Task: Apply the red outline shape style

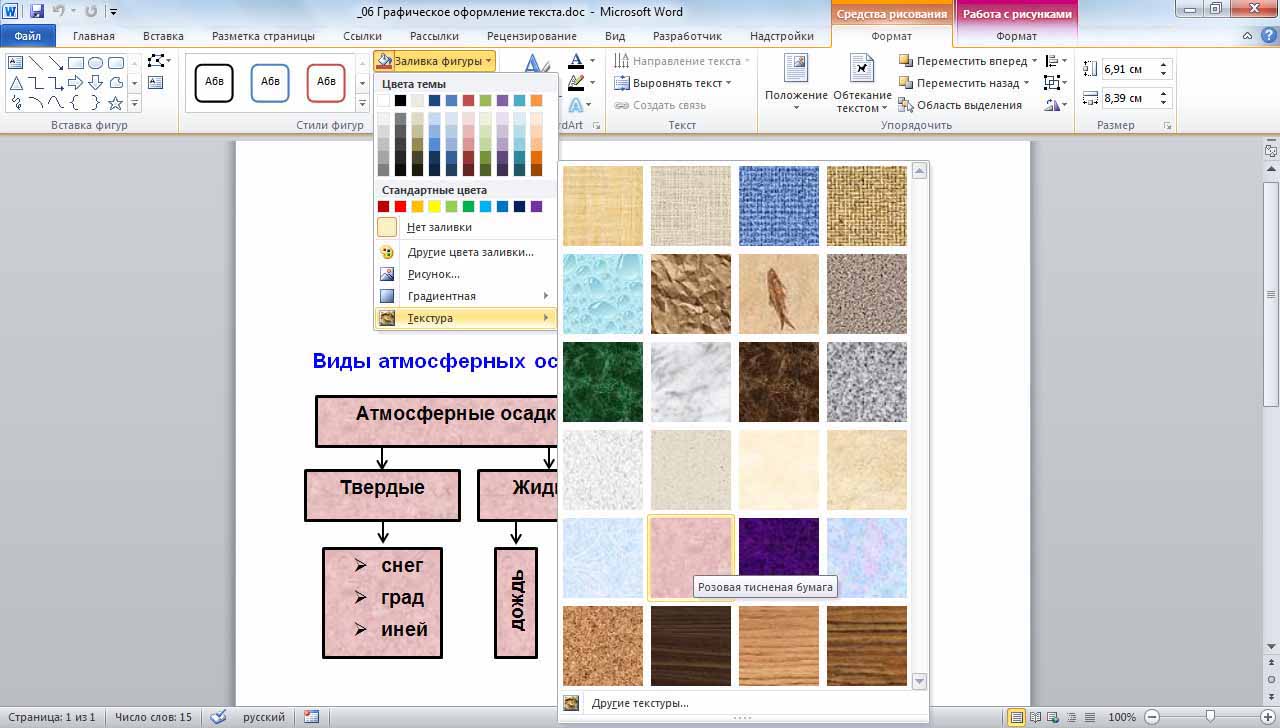Action: (326, 82)
